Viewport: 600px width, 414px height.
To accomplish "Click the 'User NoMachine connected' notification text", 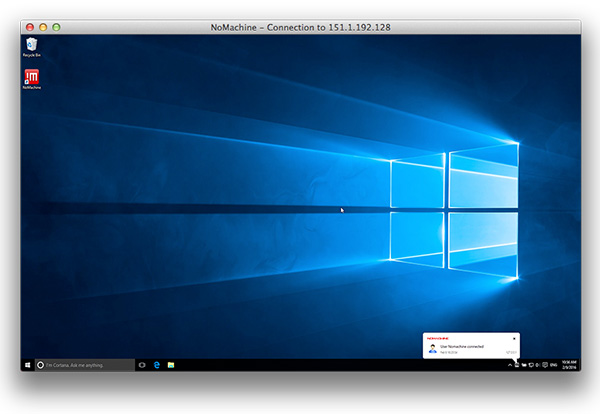I will point(462,346).
